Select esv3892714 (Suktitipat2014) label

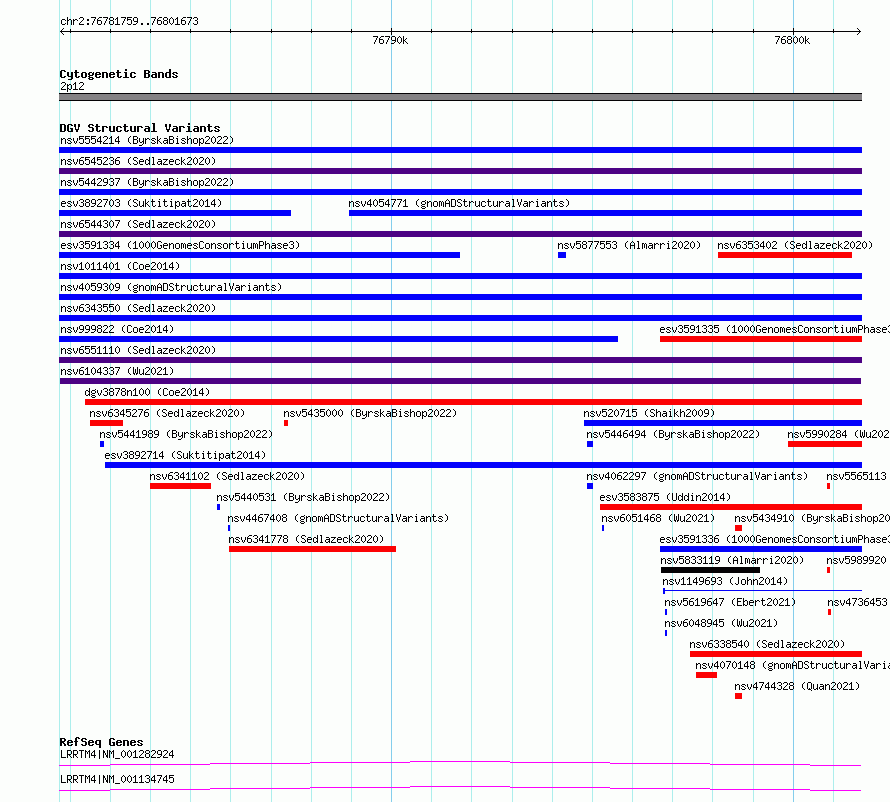(x=185, y=455)
